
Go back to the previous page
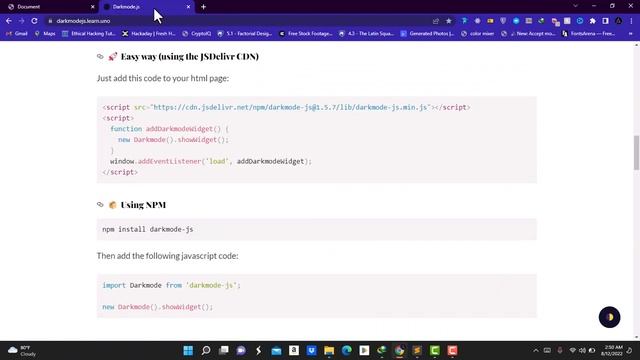click(x=9, y=21)
